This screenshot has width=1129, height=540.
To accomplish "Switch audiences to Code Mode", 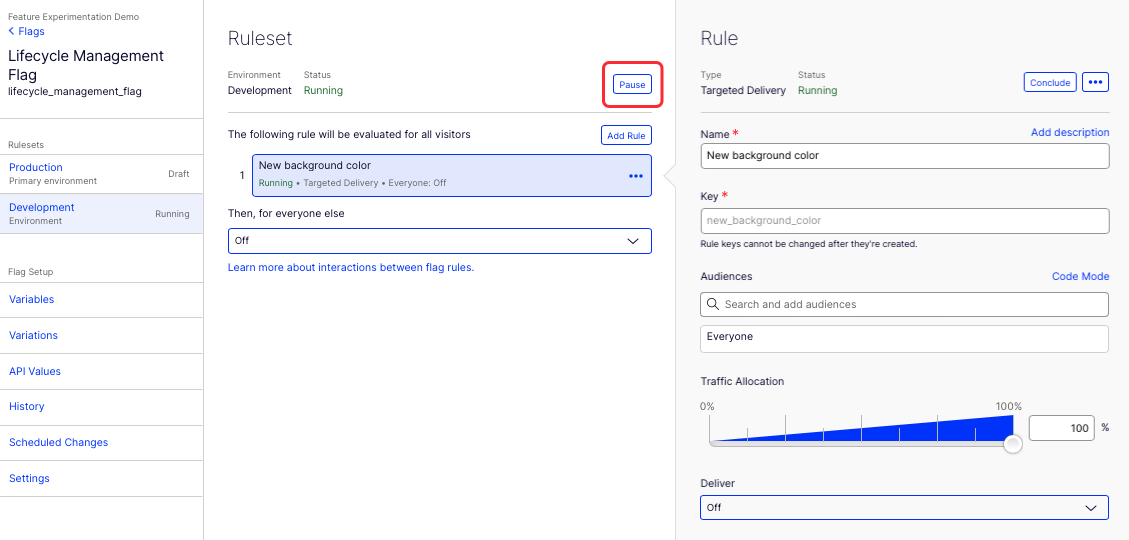I will click(x=1080, y=276).
